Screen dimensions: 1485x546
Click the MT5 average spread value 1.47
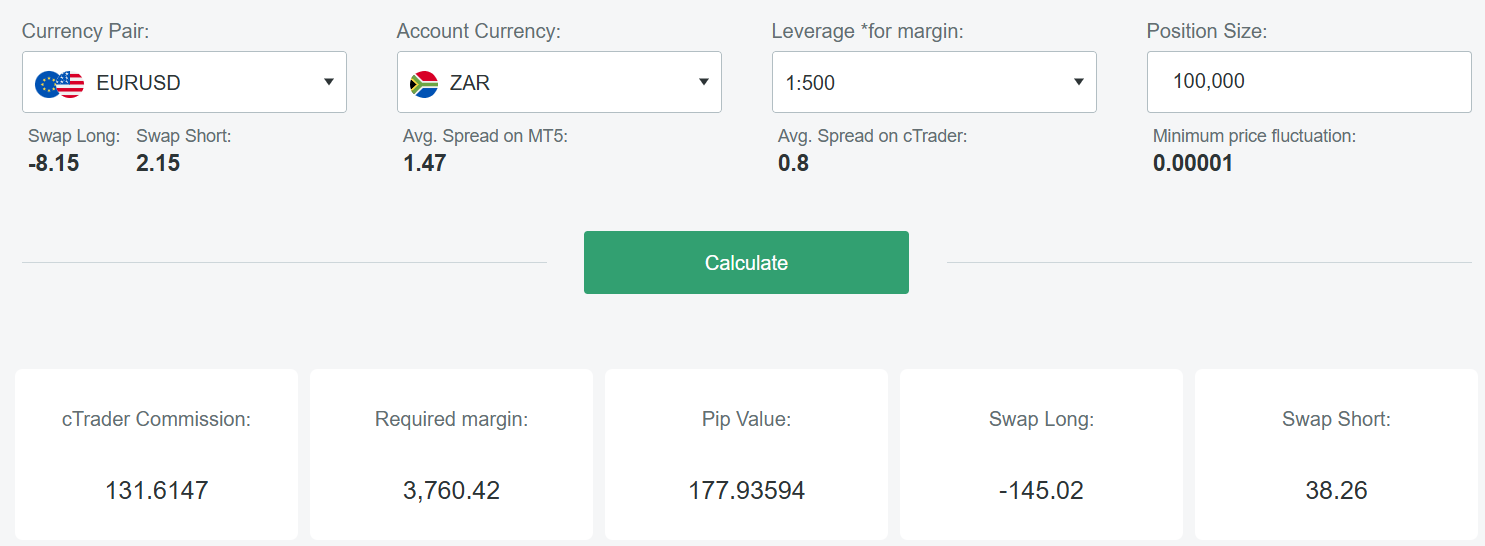click(425, 163)
